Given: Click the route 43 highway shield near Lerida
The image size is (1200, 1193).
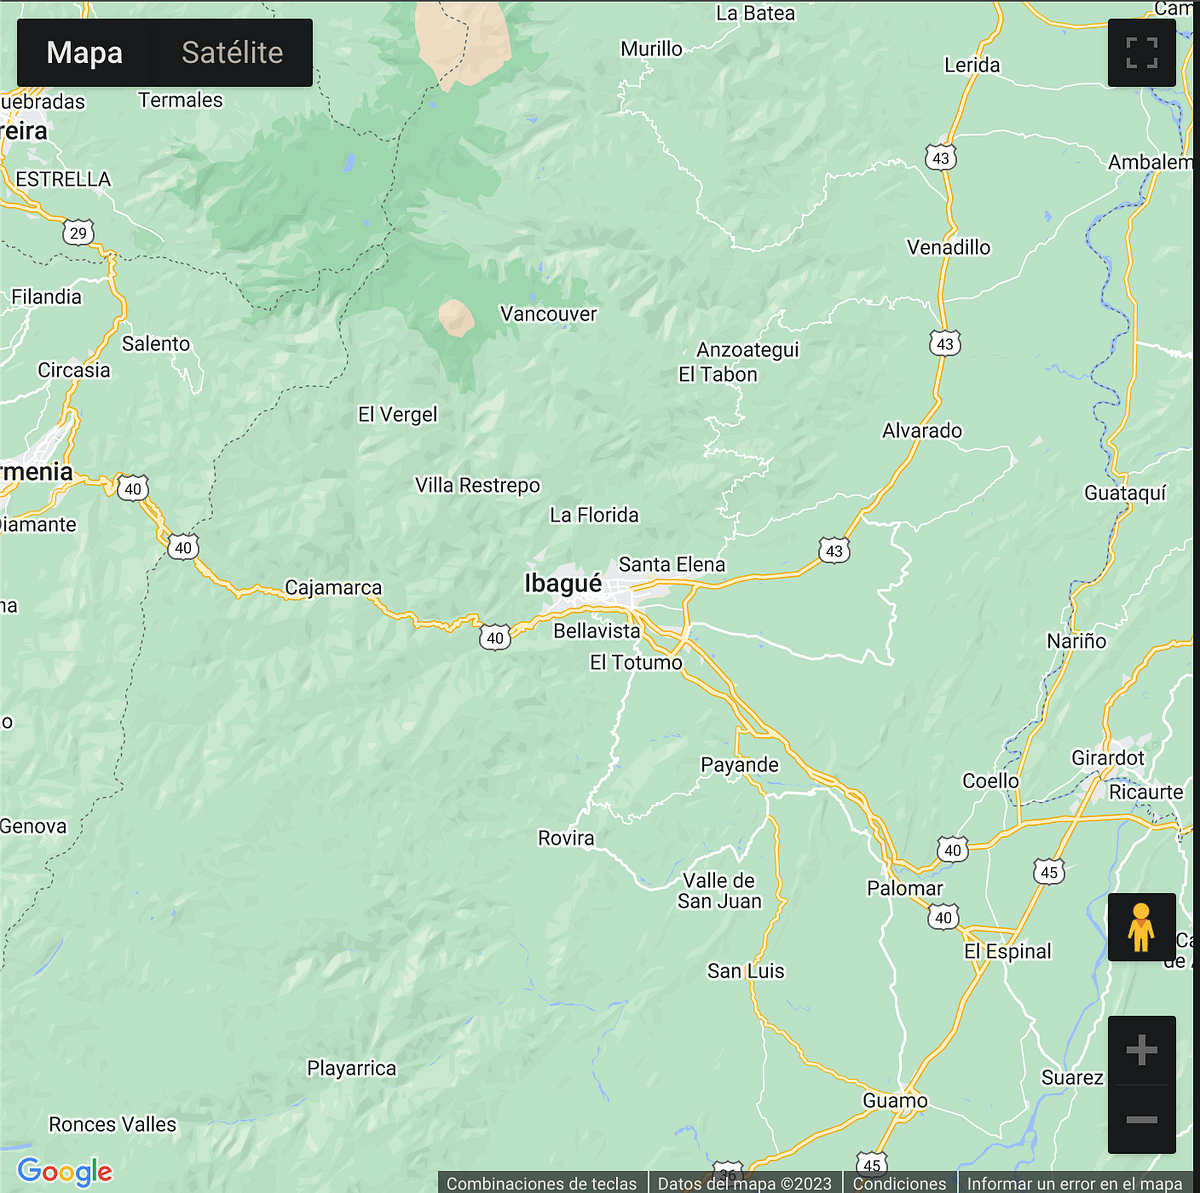Looking at the screenshot, I should [939, 157].
